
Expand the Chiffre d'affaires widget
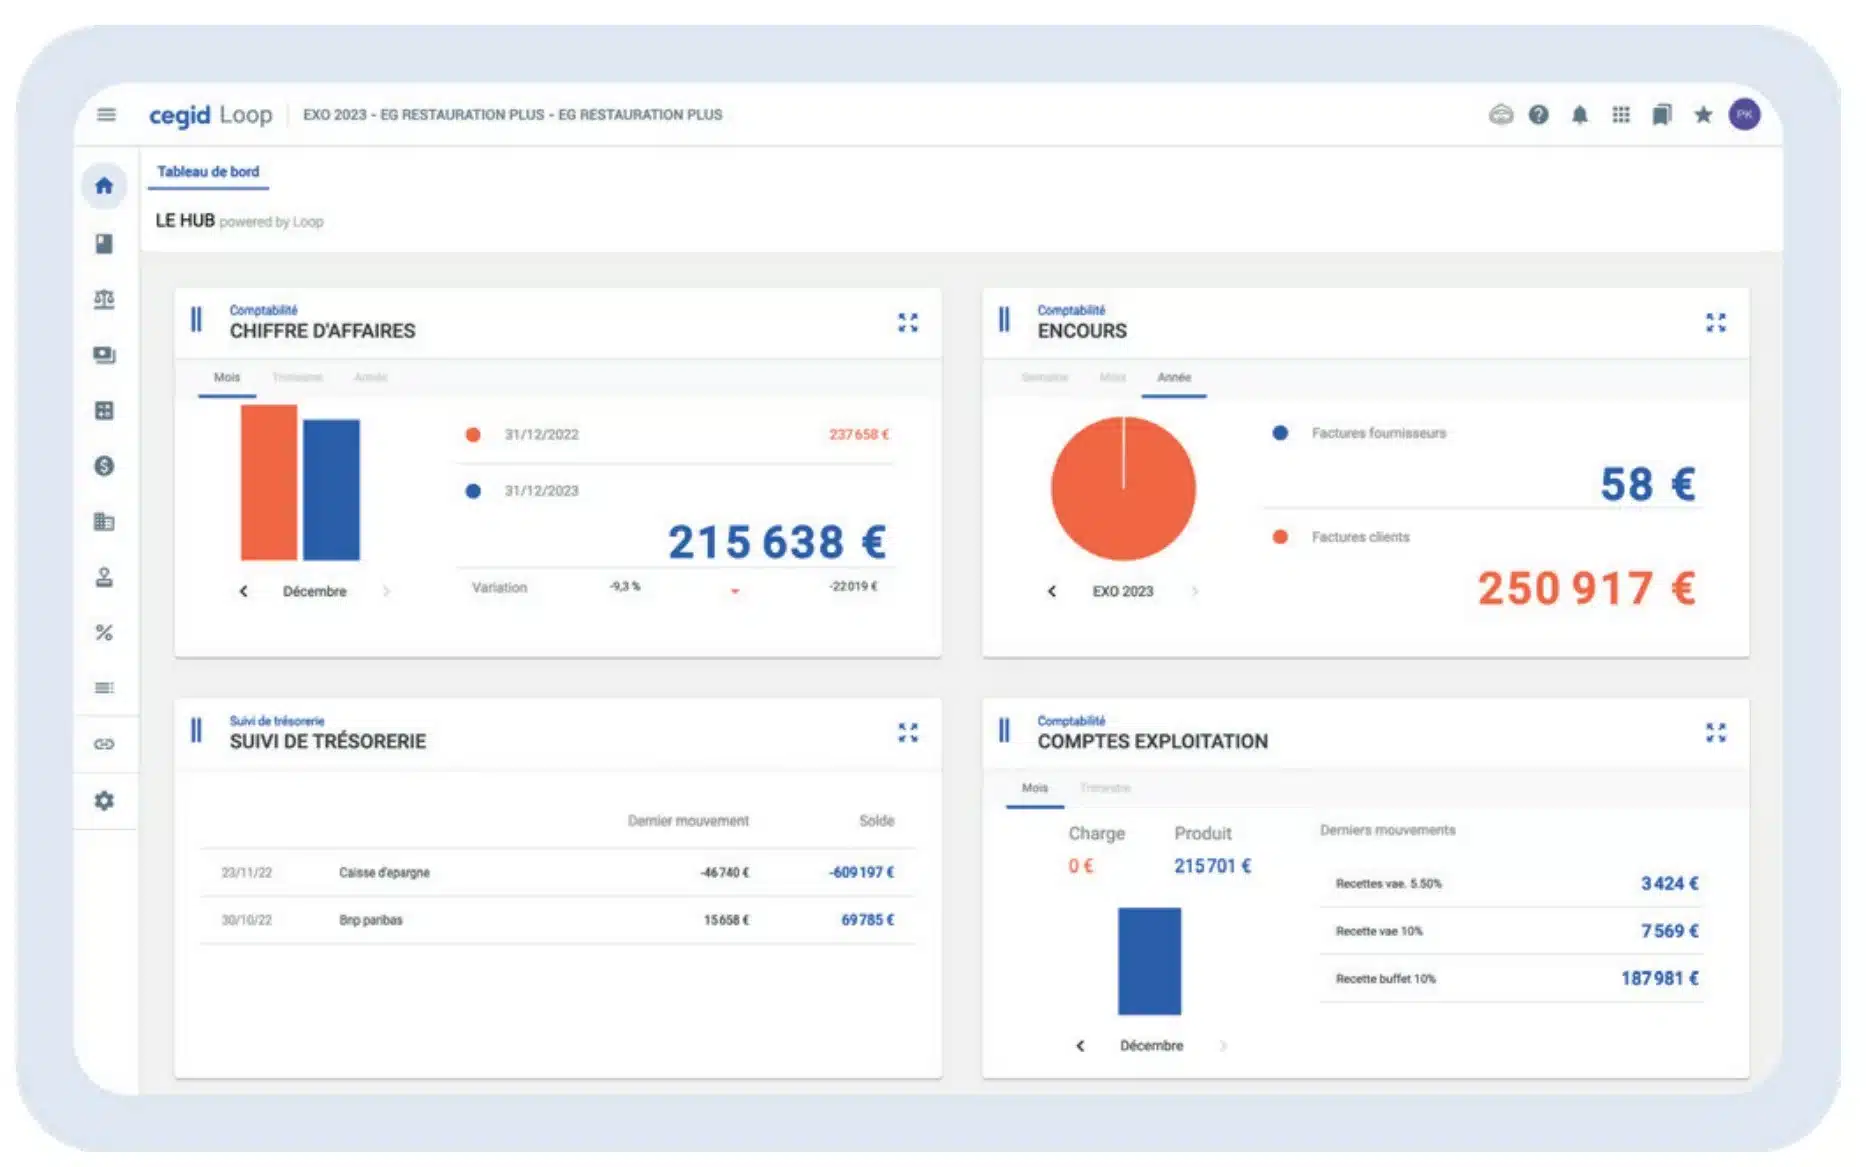pyautogui.click(x=907, y=323)
